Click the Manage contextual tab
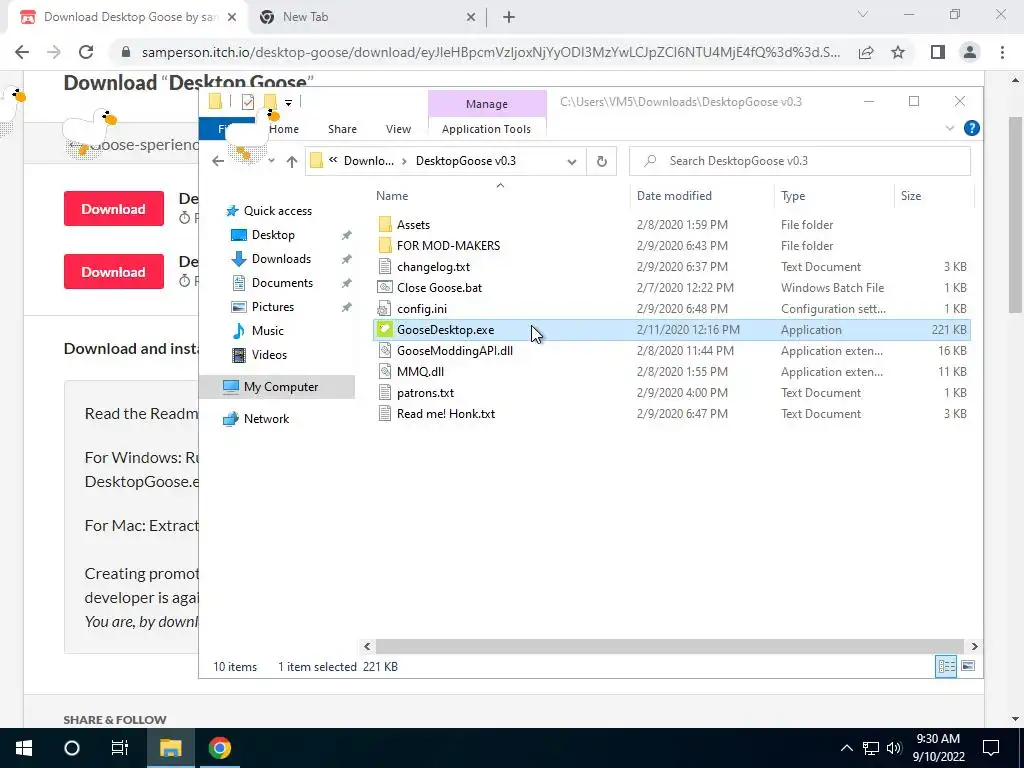This screenshot has width=1024, height=768. pyautogui.click(x=487, y=104)
